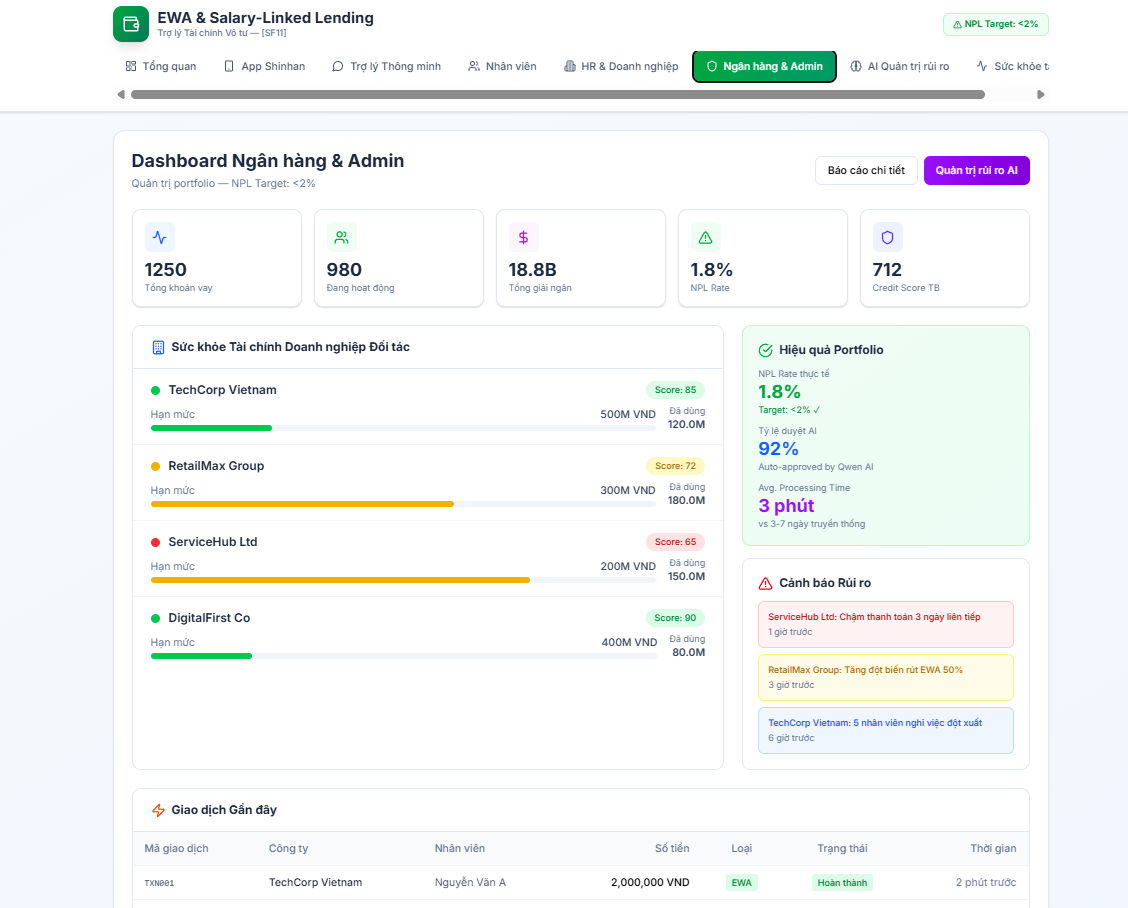
Task: Click the red status dot for ServiceHub Ltd
Action: pos(155,542)
